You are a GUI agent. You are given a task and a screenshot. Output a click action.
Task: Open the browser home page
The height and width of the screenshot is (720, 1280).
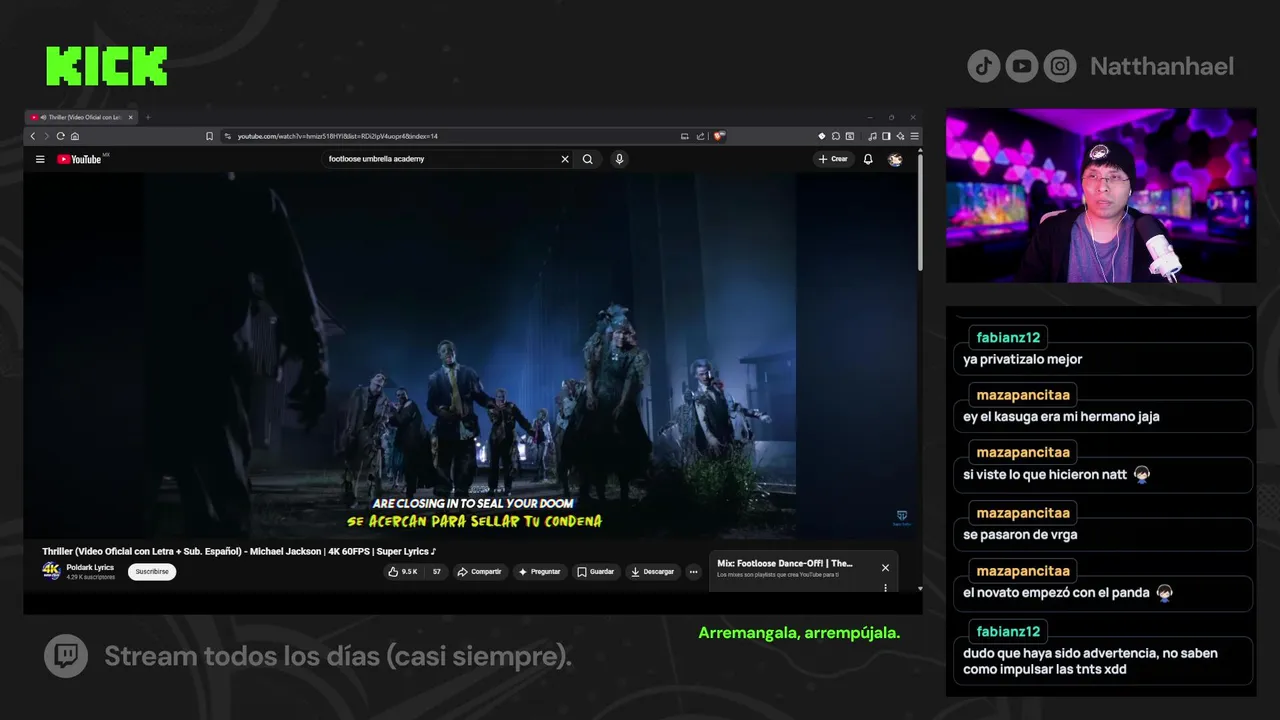tap(74, 136)
